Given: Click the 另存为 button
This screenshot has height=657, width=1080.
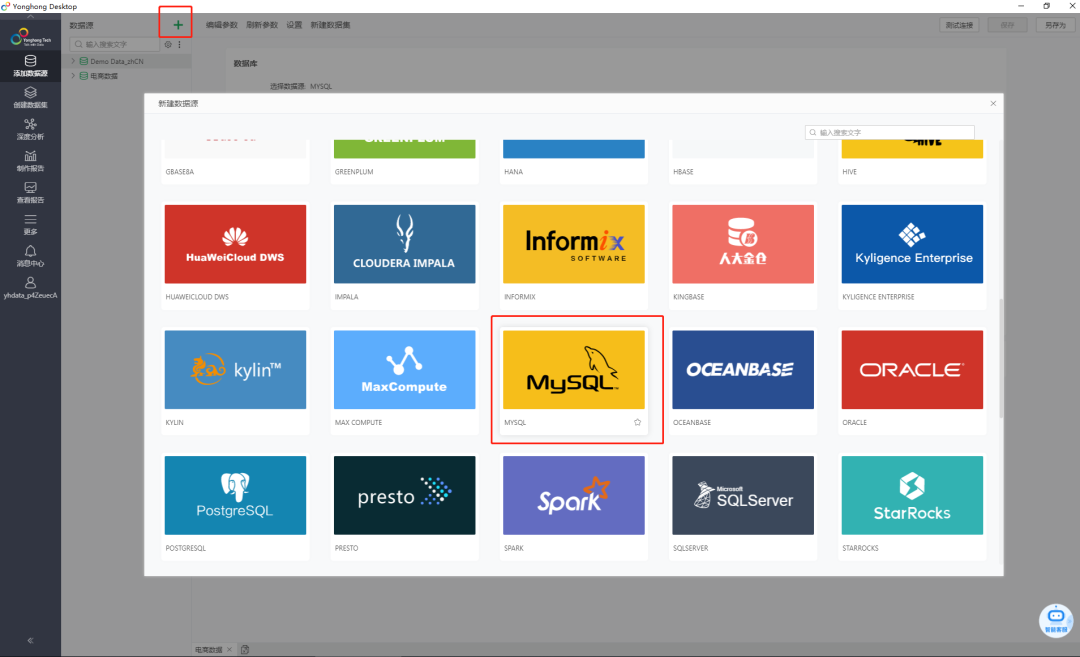Looking at the screenshot, I should click(x=1055, y=25).
